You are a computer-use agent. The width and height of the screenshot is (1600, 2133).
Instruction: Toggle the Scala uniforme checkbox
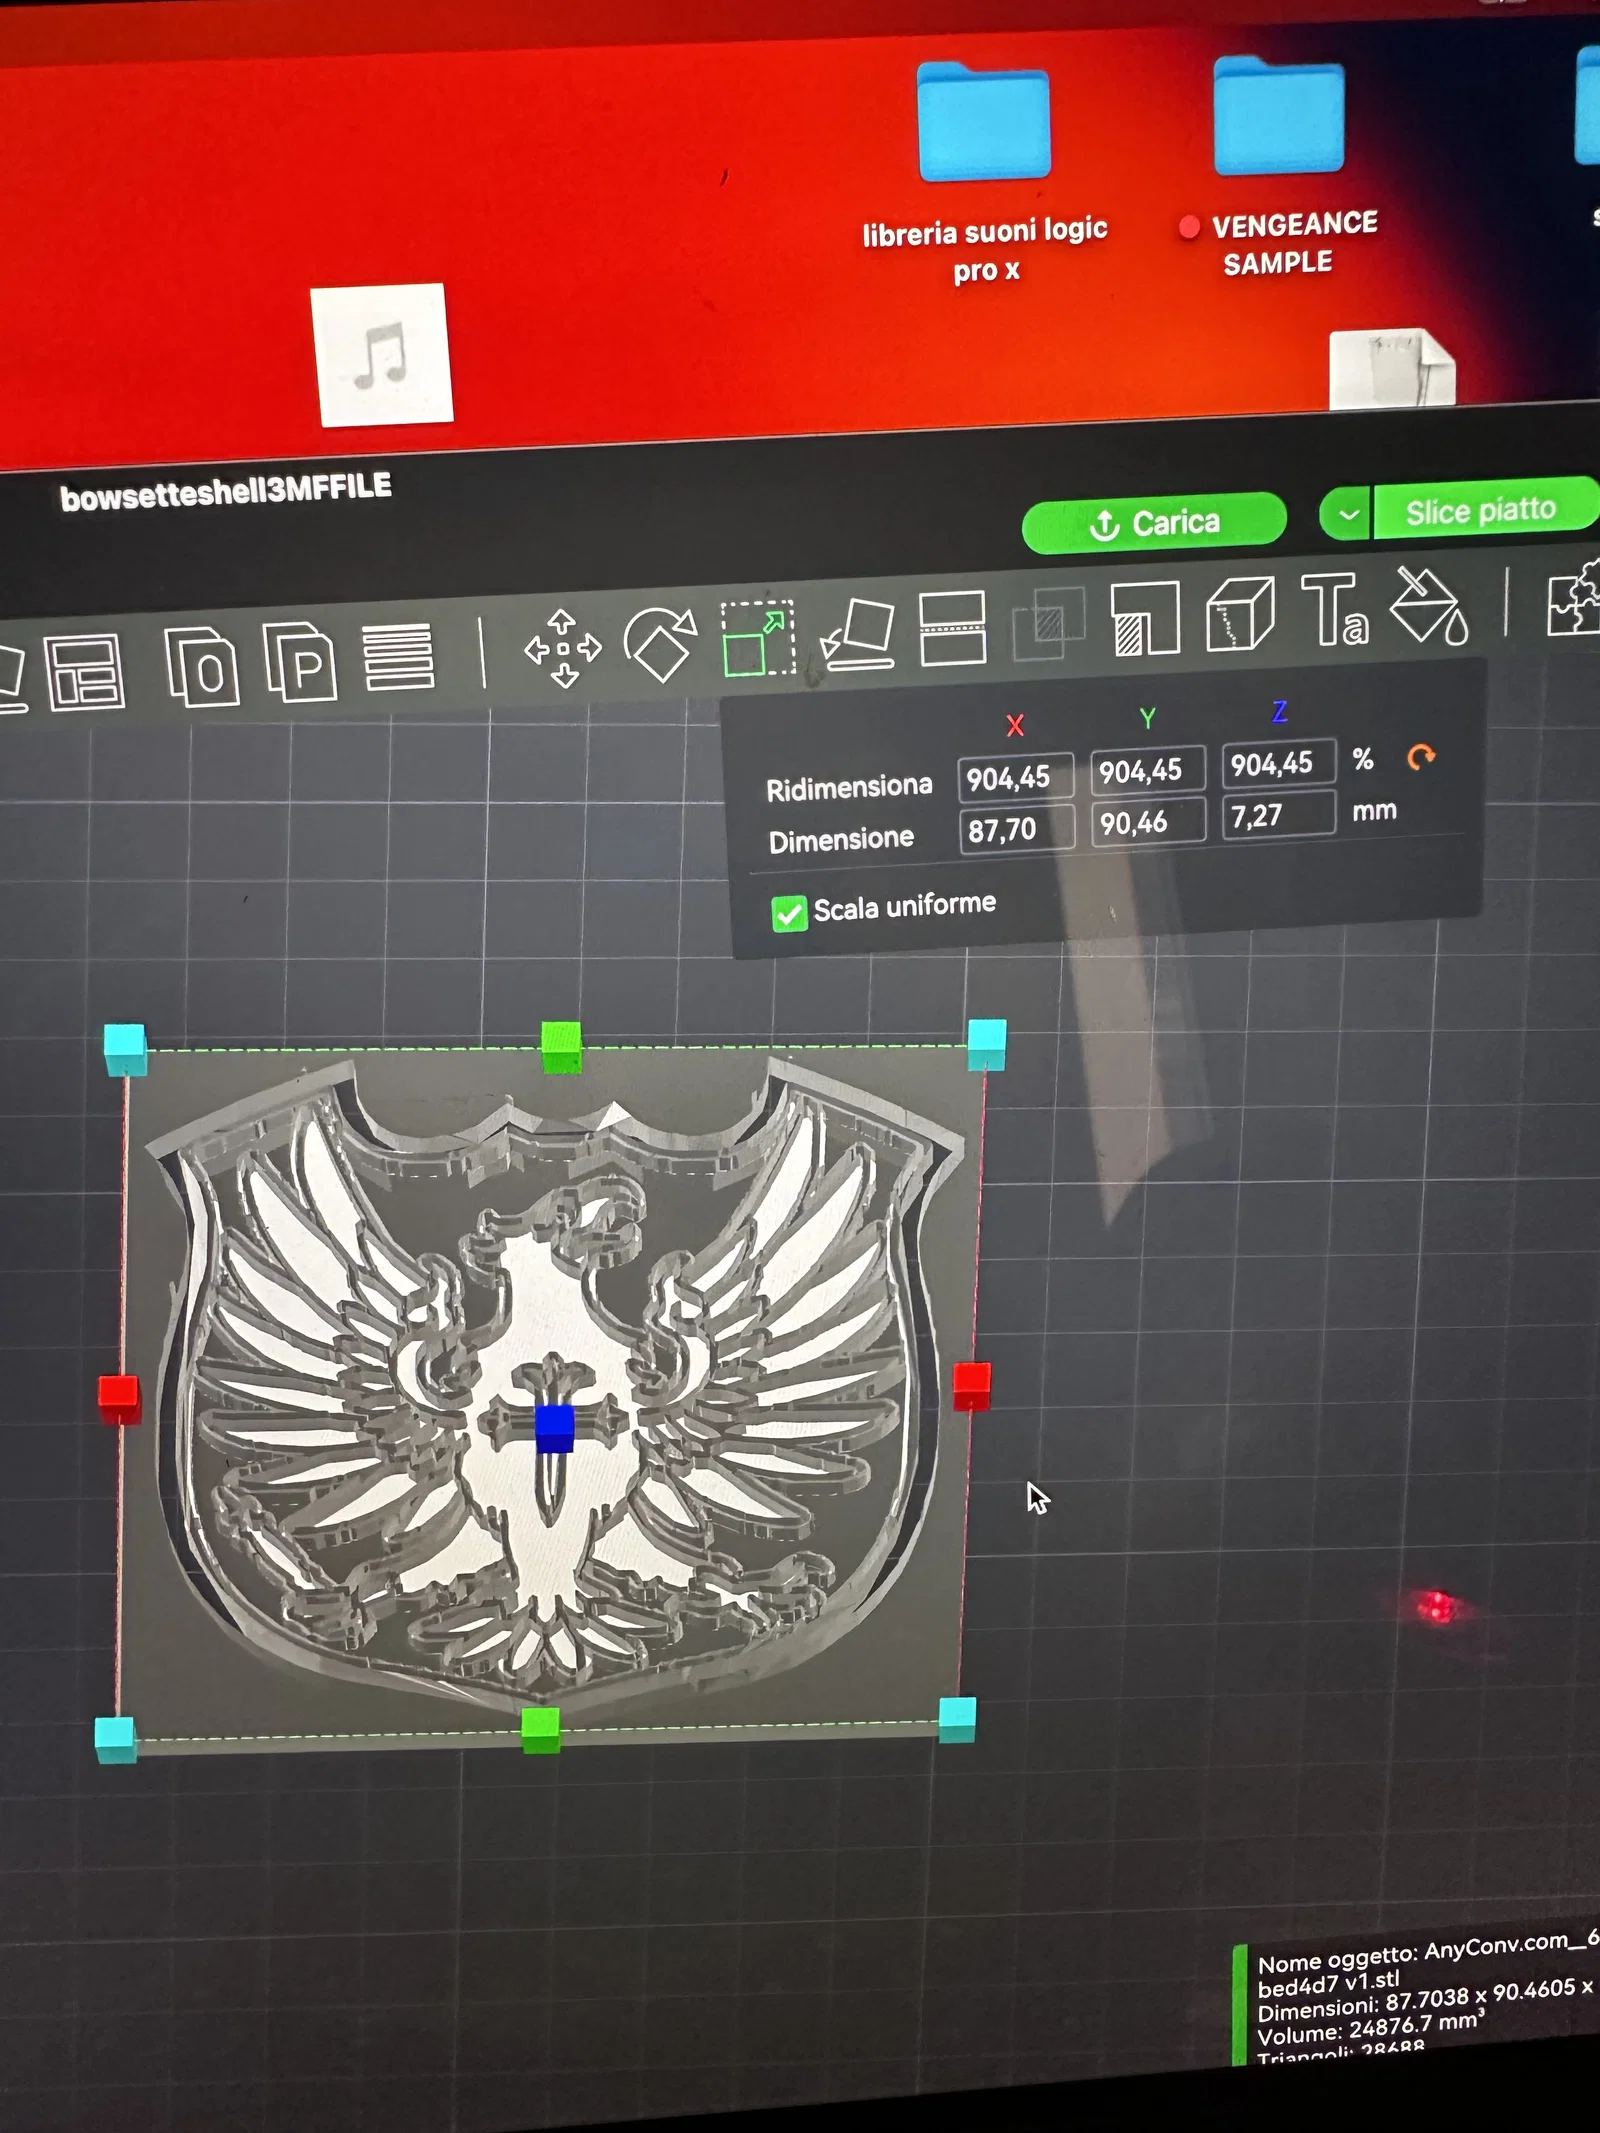(789, 913)
